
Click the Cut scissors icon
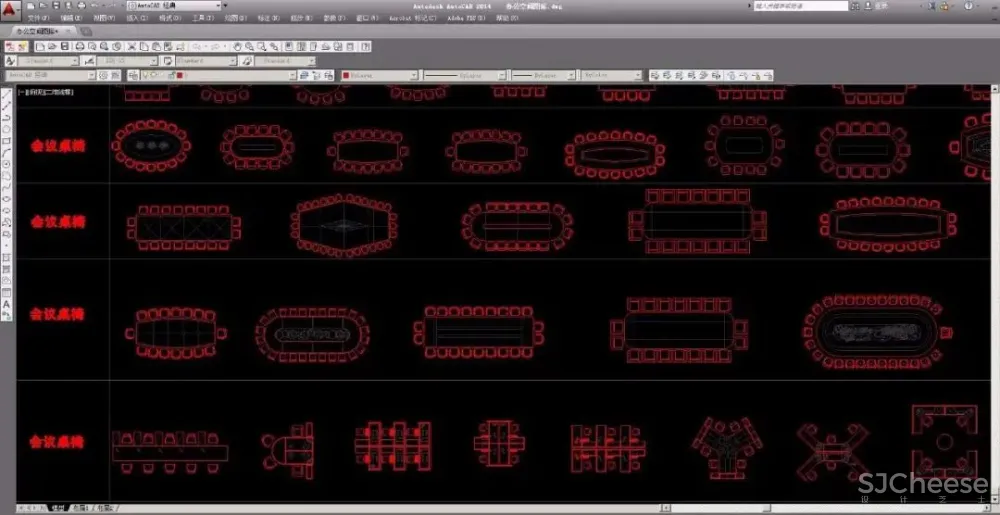(131, 47)
